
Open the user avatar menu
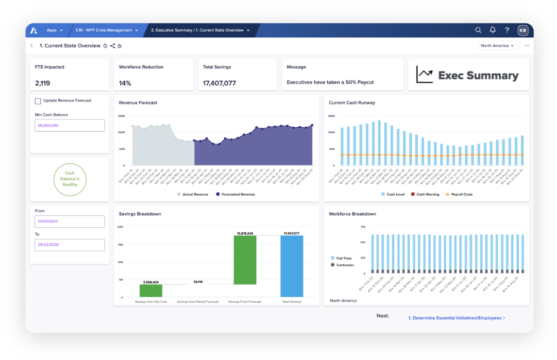(523, 30)
